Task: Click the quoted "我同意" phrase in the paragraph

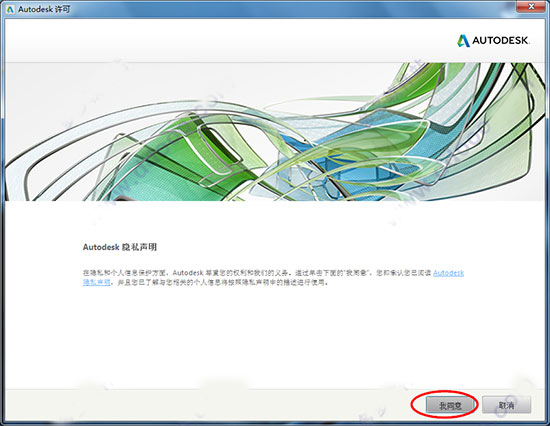Action: [357, 273]
